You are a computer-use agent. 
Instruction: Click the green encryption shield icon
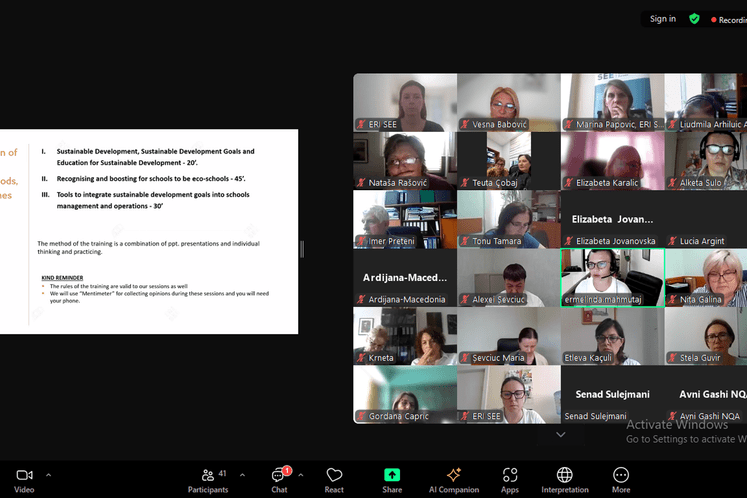[694, 19]
